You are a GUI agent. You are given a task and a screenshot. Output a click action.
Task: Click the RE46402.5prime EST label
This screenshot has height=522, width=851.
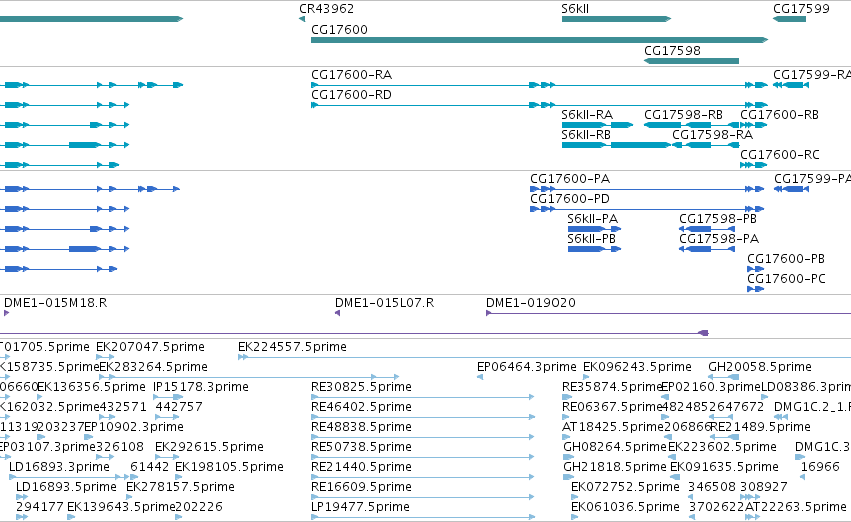pos(361,407)
